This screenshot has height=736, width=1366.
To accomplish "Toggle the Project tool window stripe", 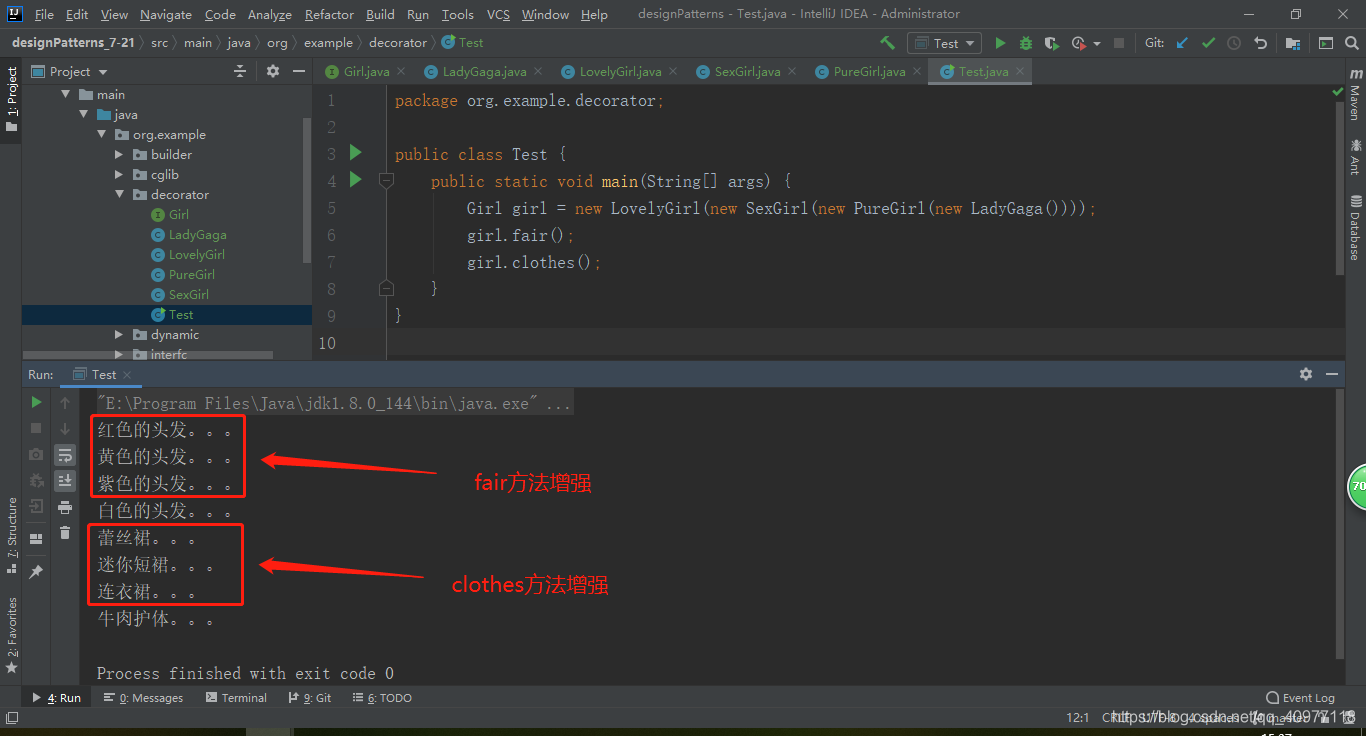I will 12,98.
